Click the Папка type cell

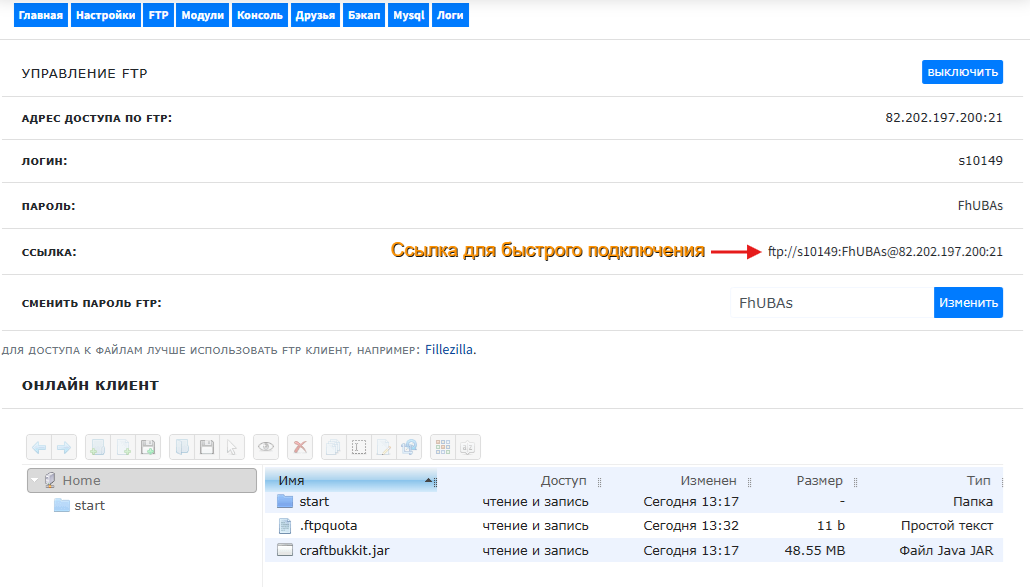tap(973, 501)
